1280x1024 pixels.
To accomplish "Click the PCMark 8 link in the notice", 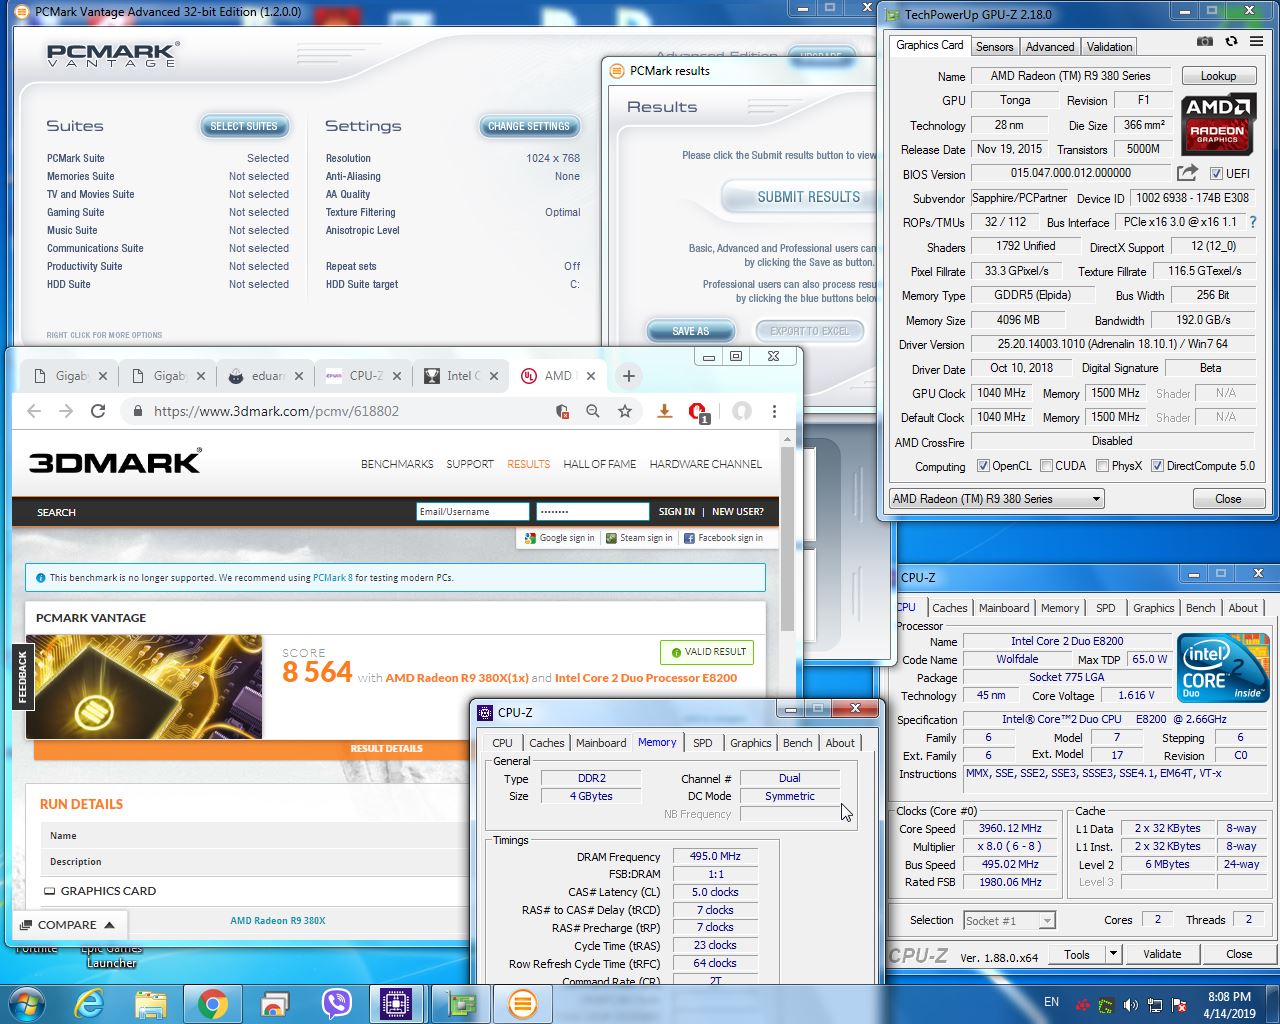I will tap(332, 578).
